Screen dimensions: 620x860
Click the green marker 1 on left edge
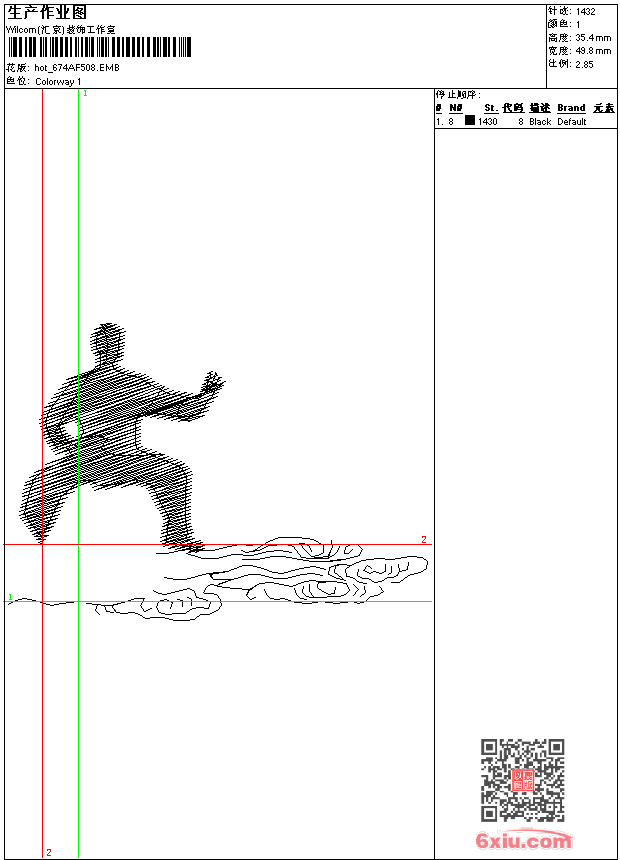(10, 597)
